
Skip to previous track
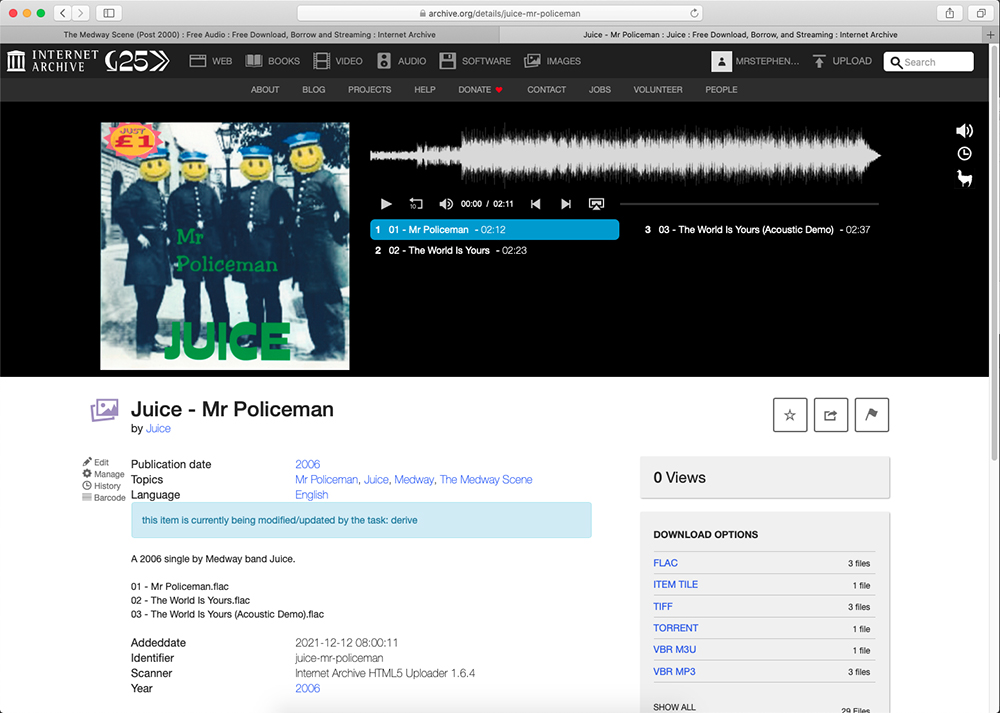(536, 204)
